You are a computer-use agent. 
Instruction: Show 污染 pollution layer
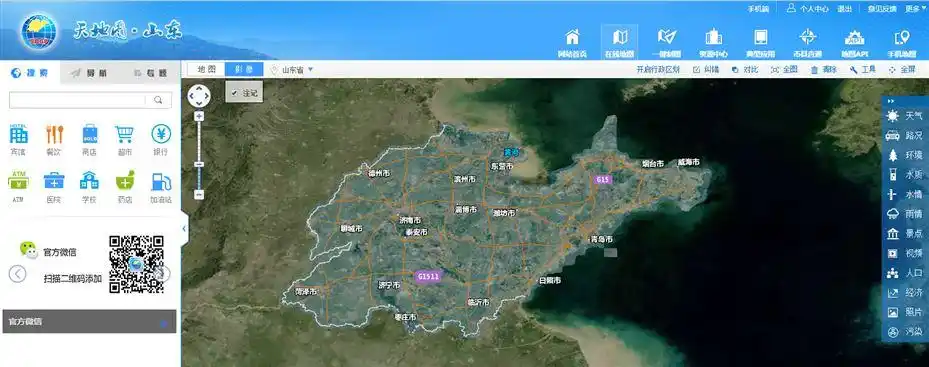905,331
